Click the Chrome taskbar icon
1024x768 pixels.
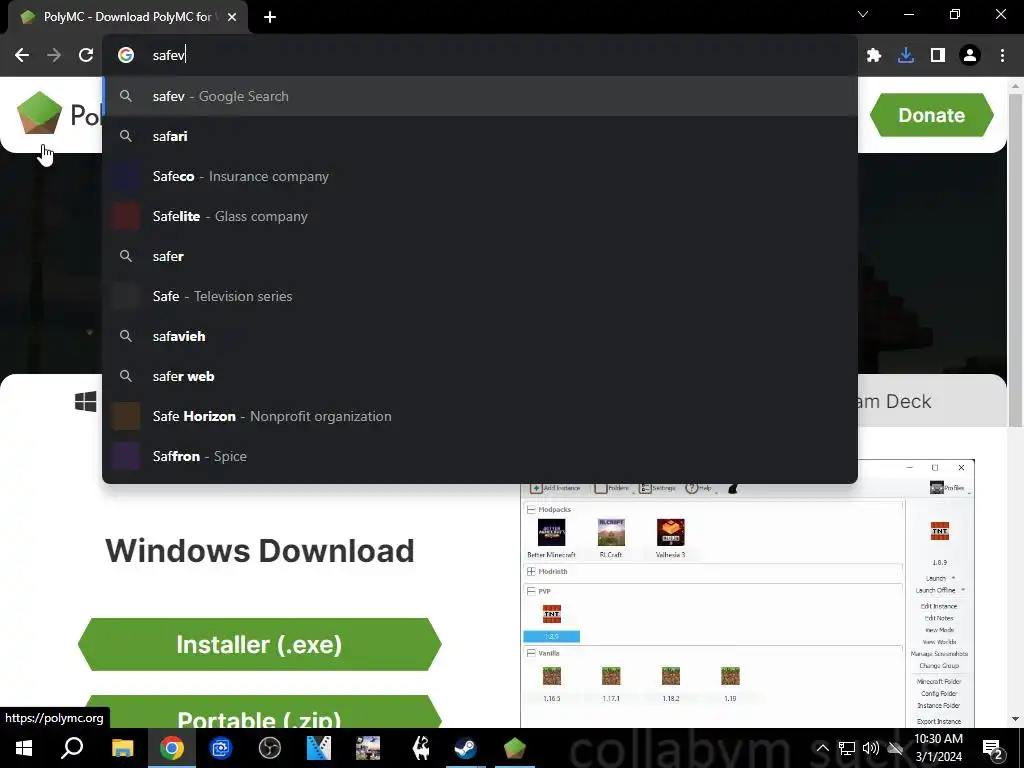(x=172, y=748)
